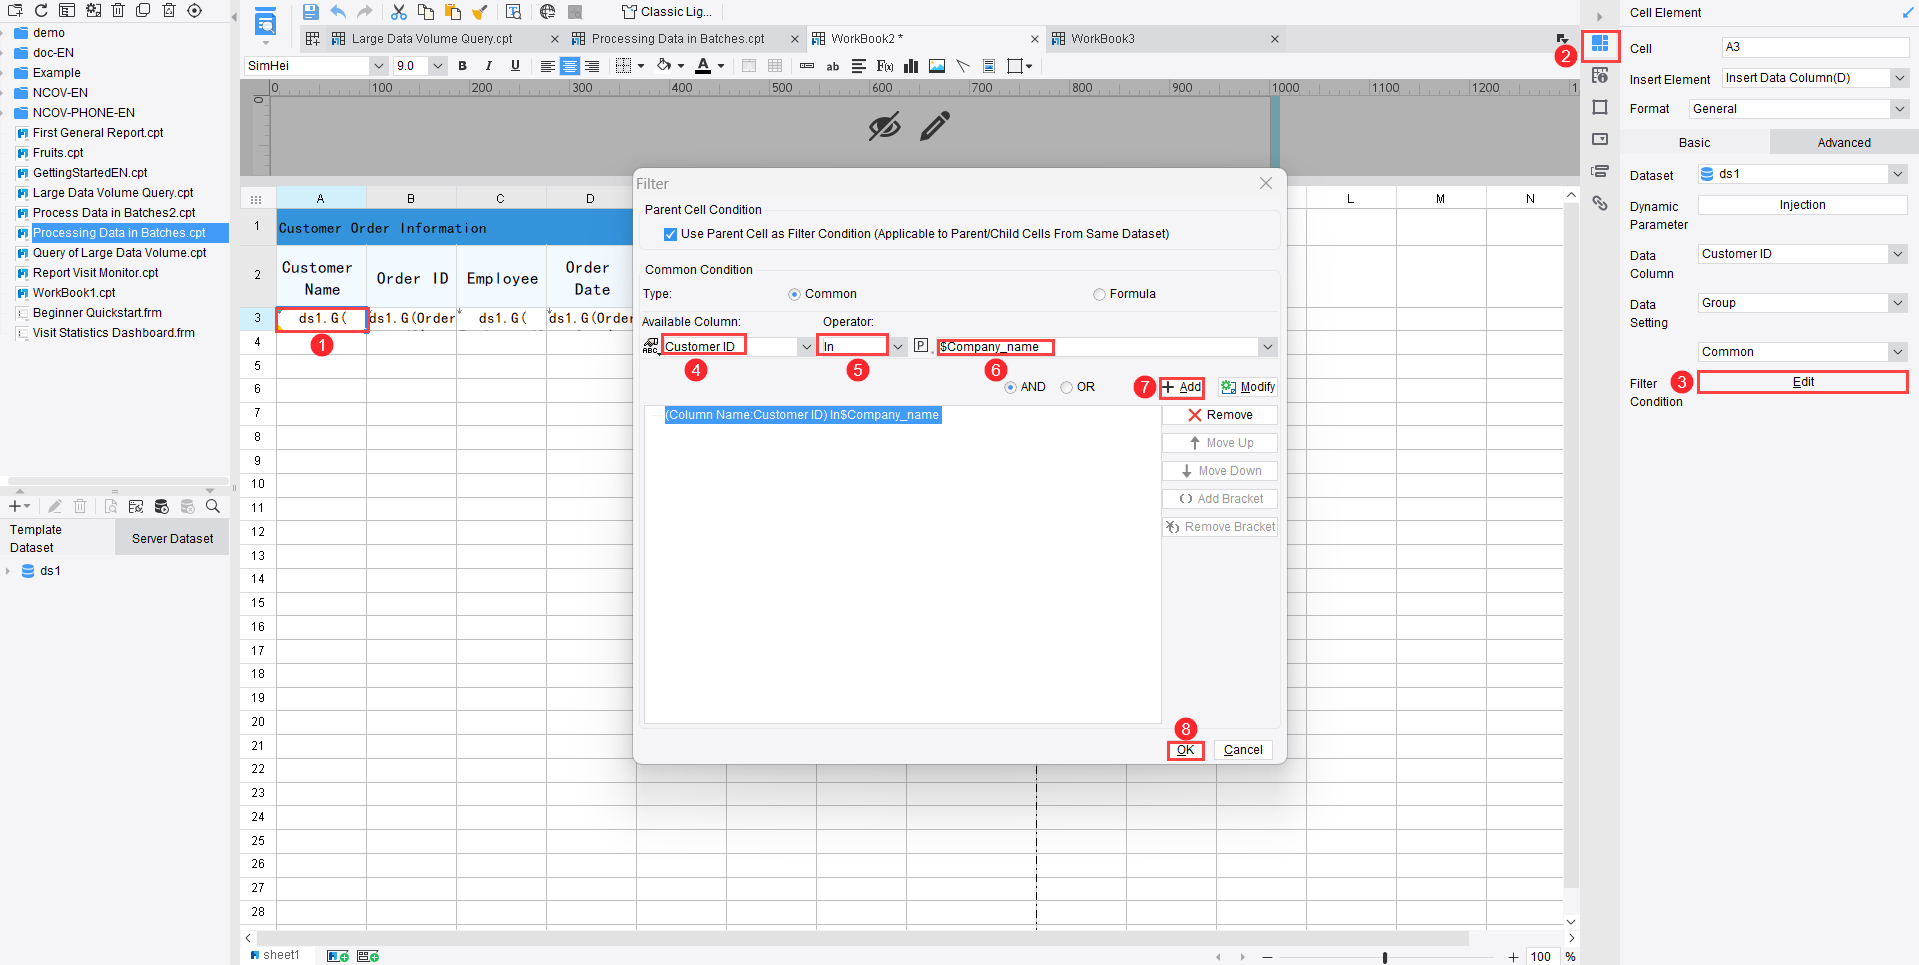1919x965 pixels.
Task: Click Edit next to Filter Condition
Action: 1802,381
